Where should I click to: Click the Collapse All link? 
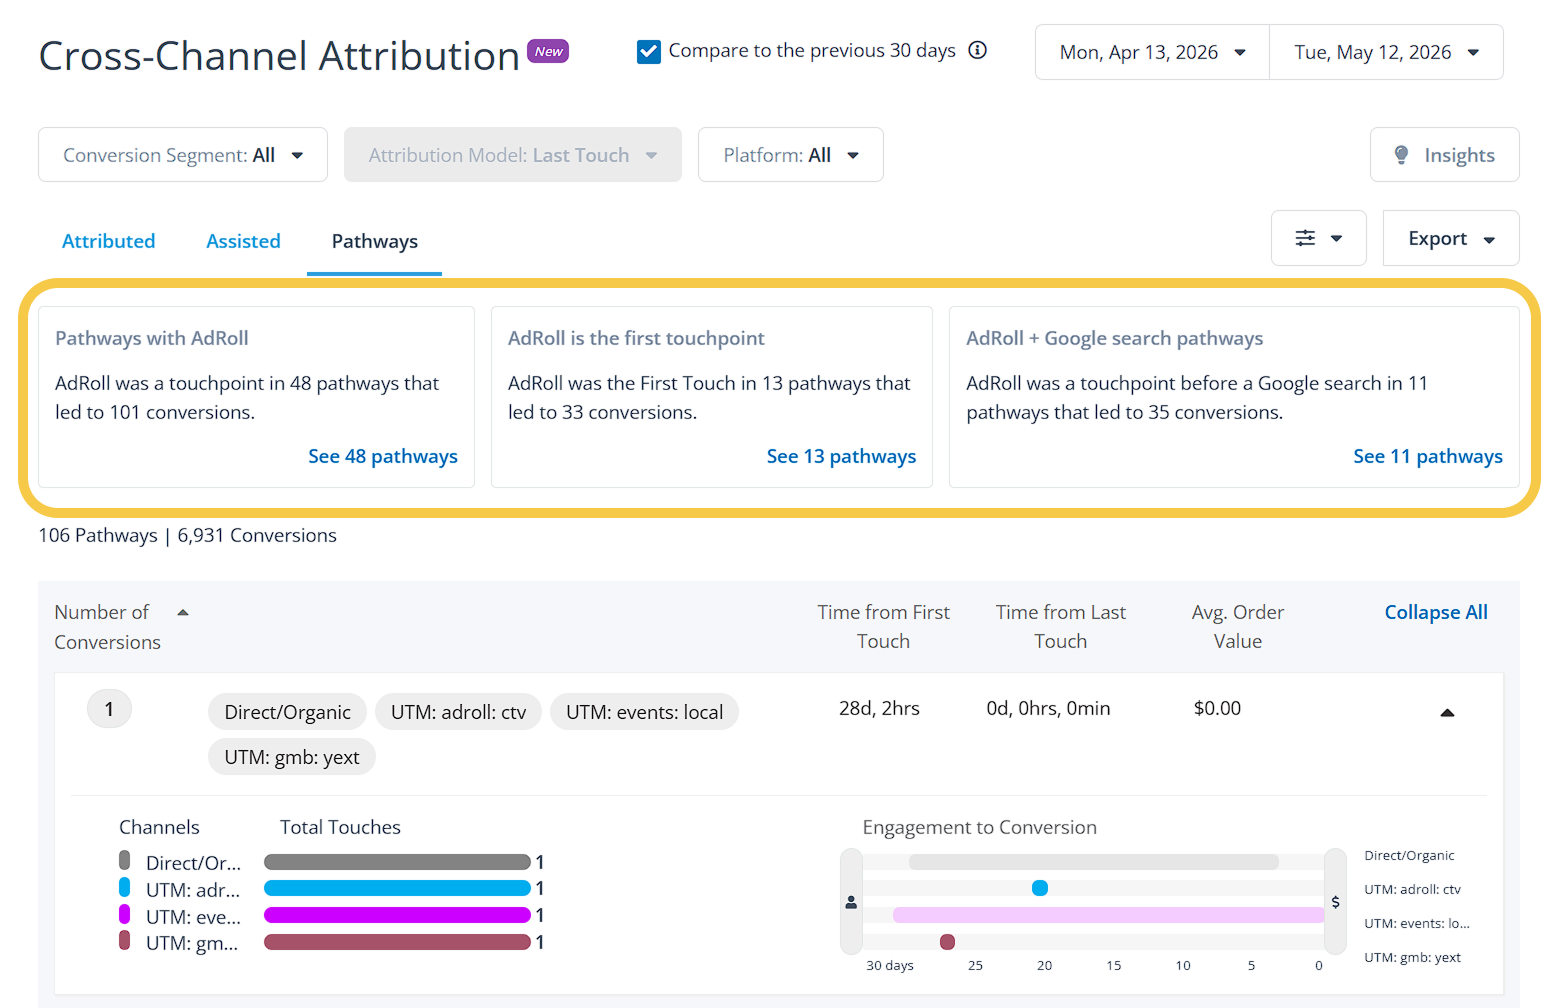tap(1436, 612)
